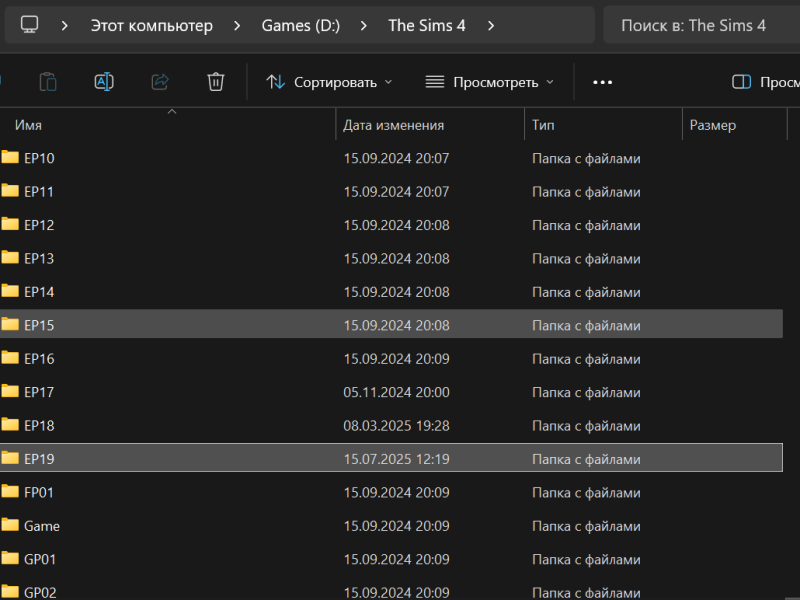Select the EP15 folder name

tap(39, 326)
